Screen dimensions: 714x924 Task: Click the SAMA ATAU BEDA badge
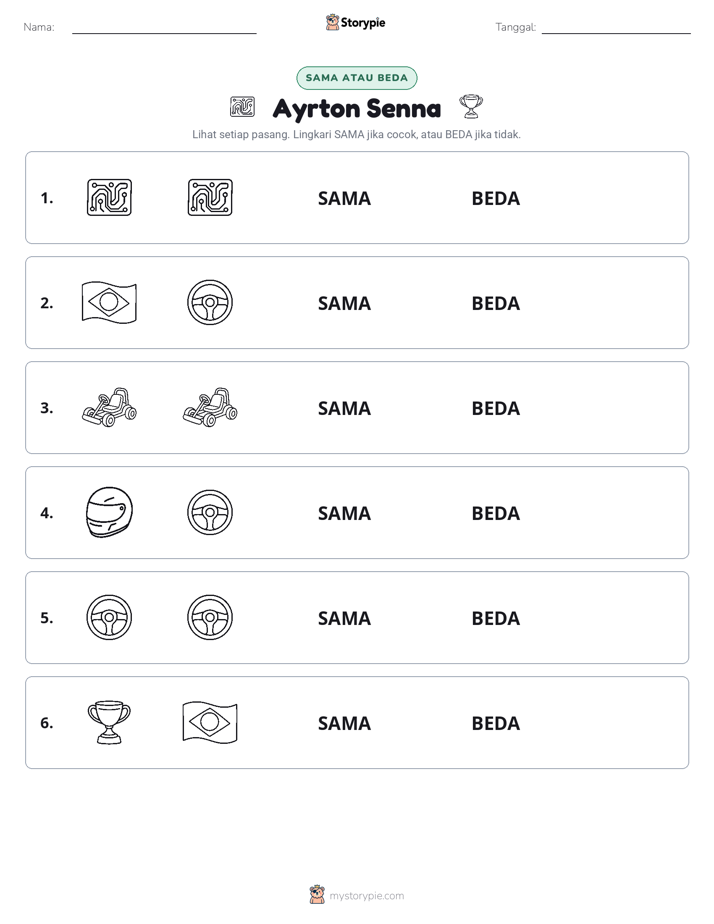point(356,78)
